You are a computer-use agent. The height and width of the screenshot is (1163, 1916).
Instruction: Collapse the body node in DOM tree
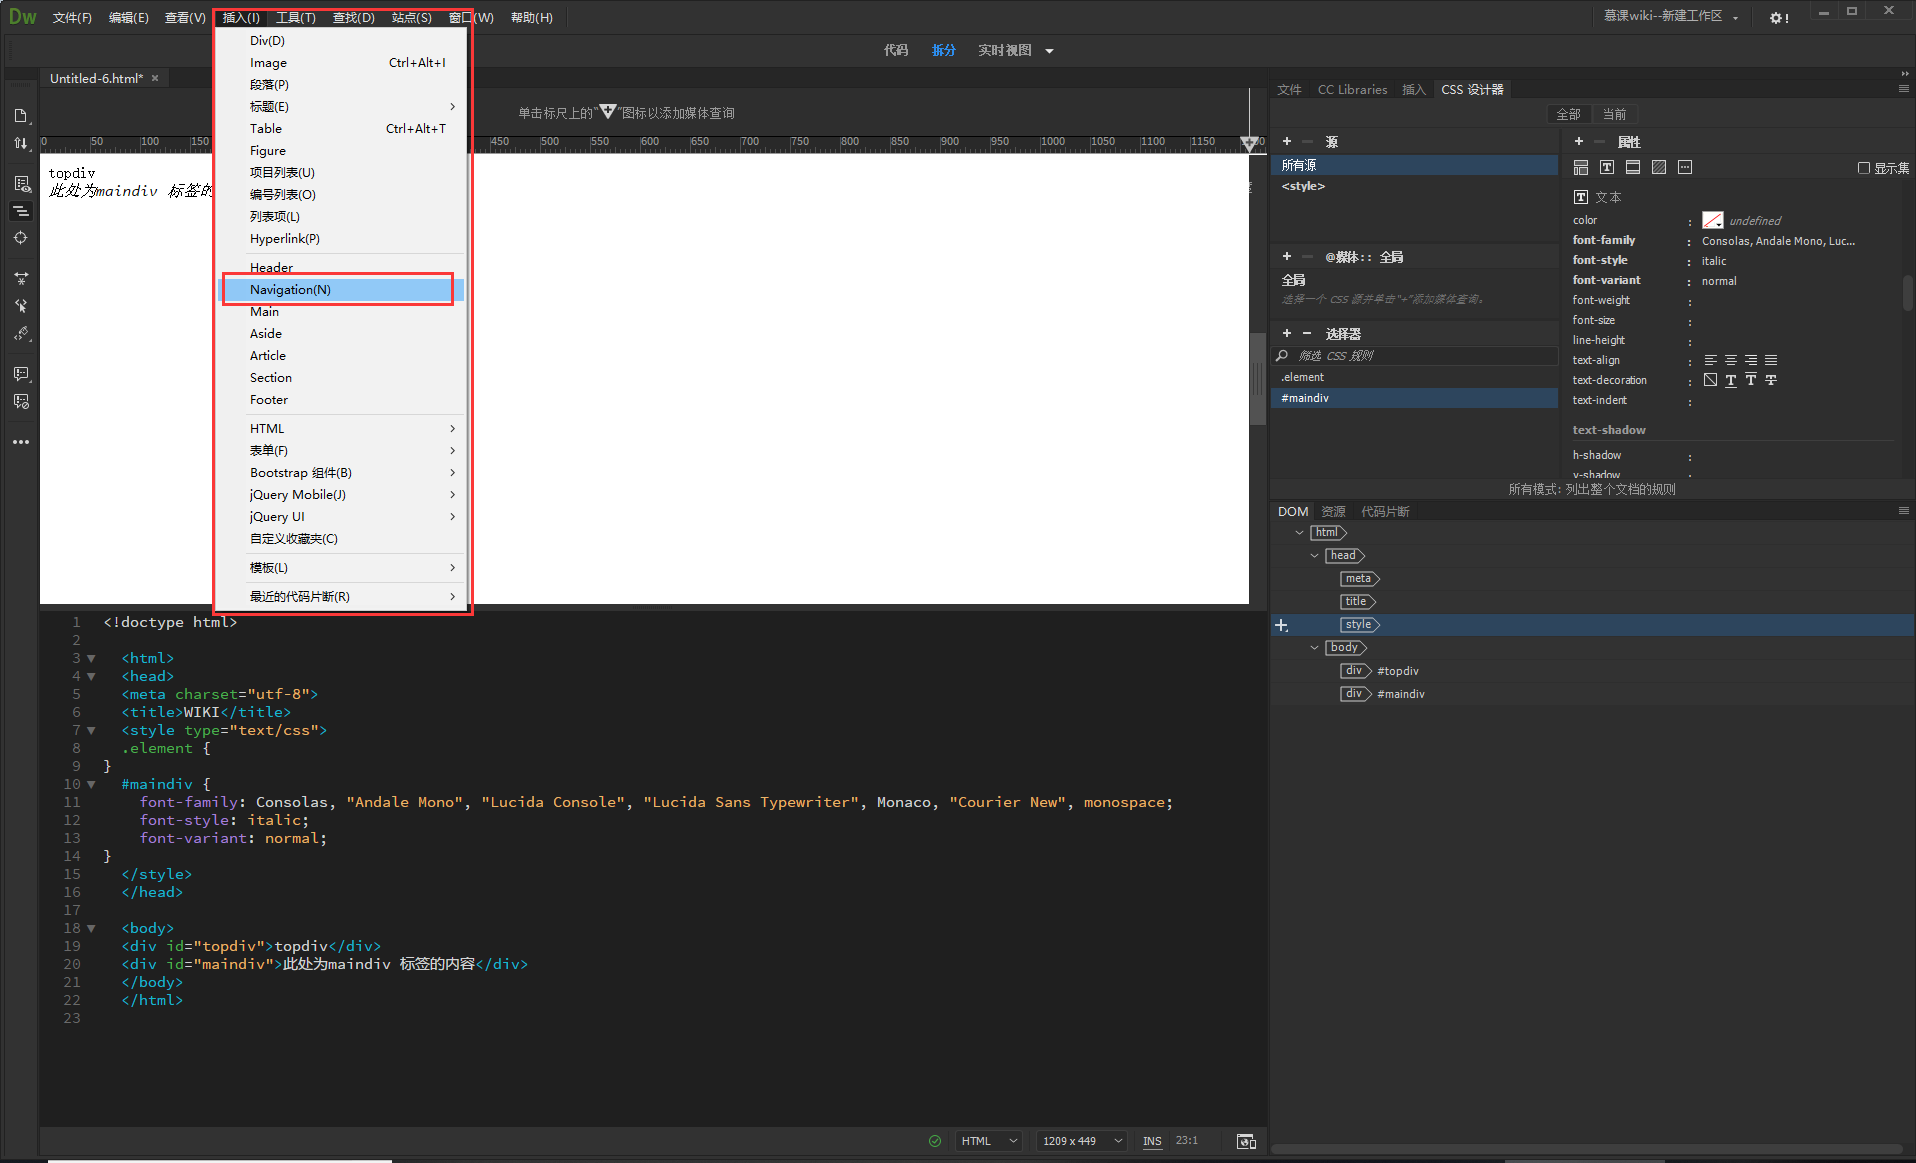[x=1314, y=648]
